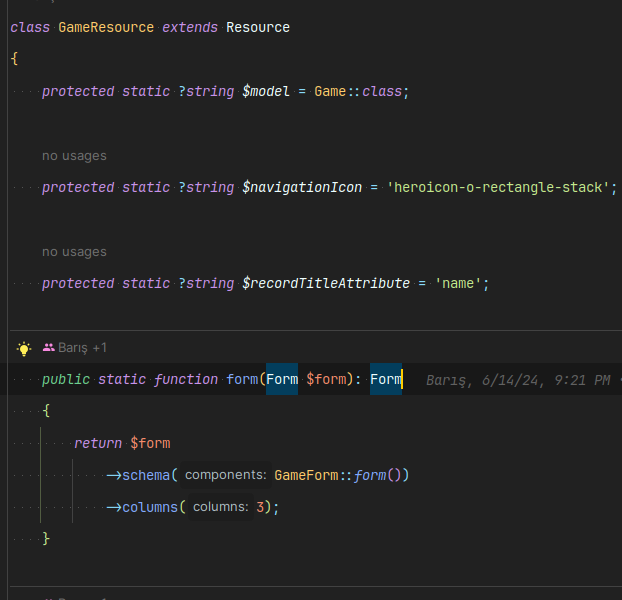Click the 'components:' parameter inlay hint
622x600 pixels.
click(x=225, y=475)
